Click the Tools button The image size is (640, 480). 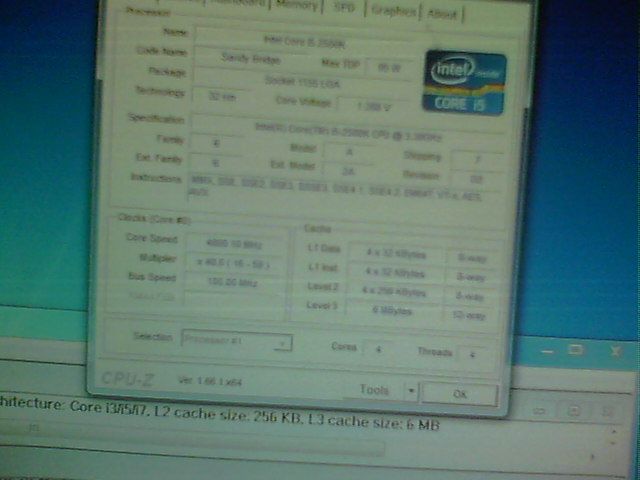point(373,390)
